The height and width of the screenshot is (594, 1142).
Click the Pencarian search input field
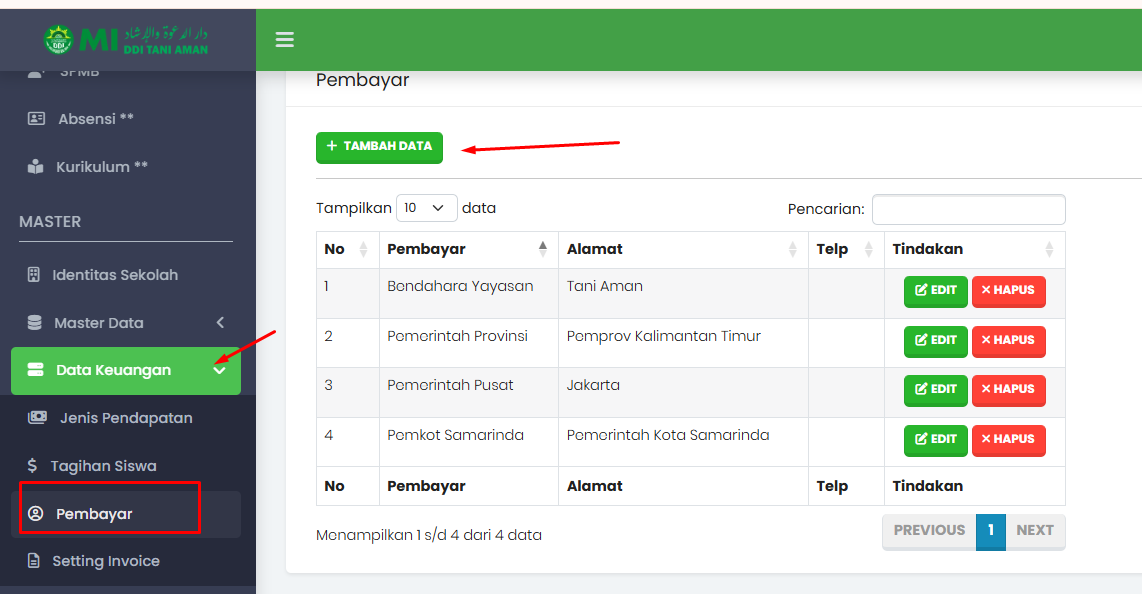(x=968, y=209)
